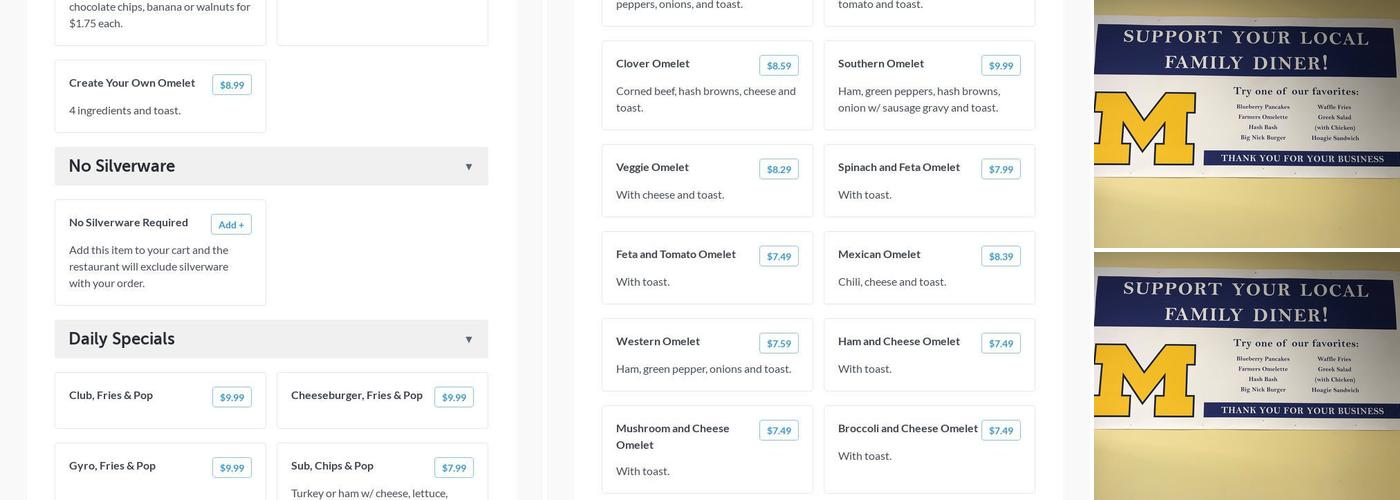Add Gyro, Fries & Pop to cart
This screenshot has width=1400, height=500.
click(x=231, y=468)
